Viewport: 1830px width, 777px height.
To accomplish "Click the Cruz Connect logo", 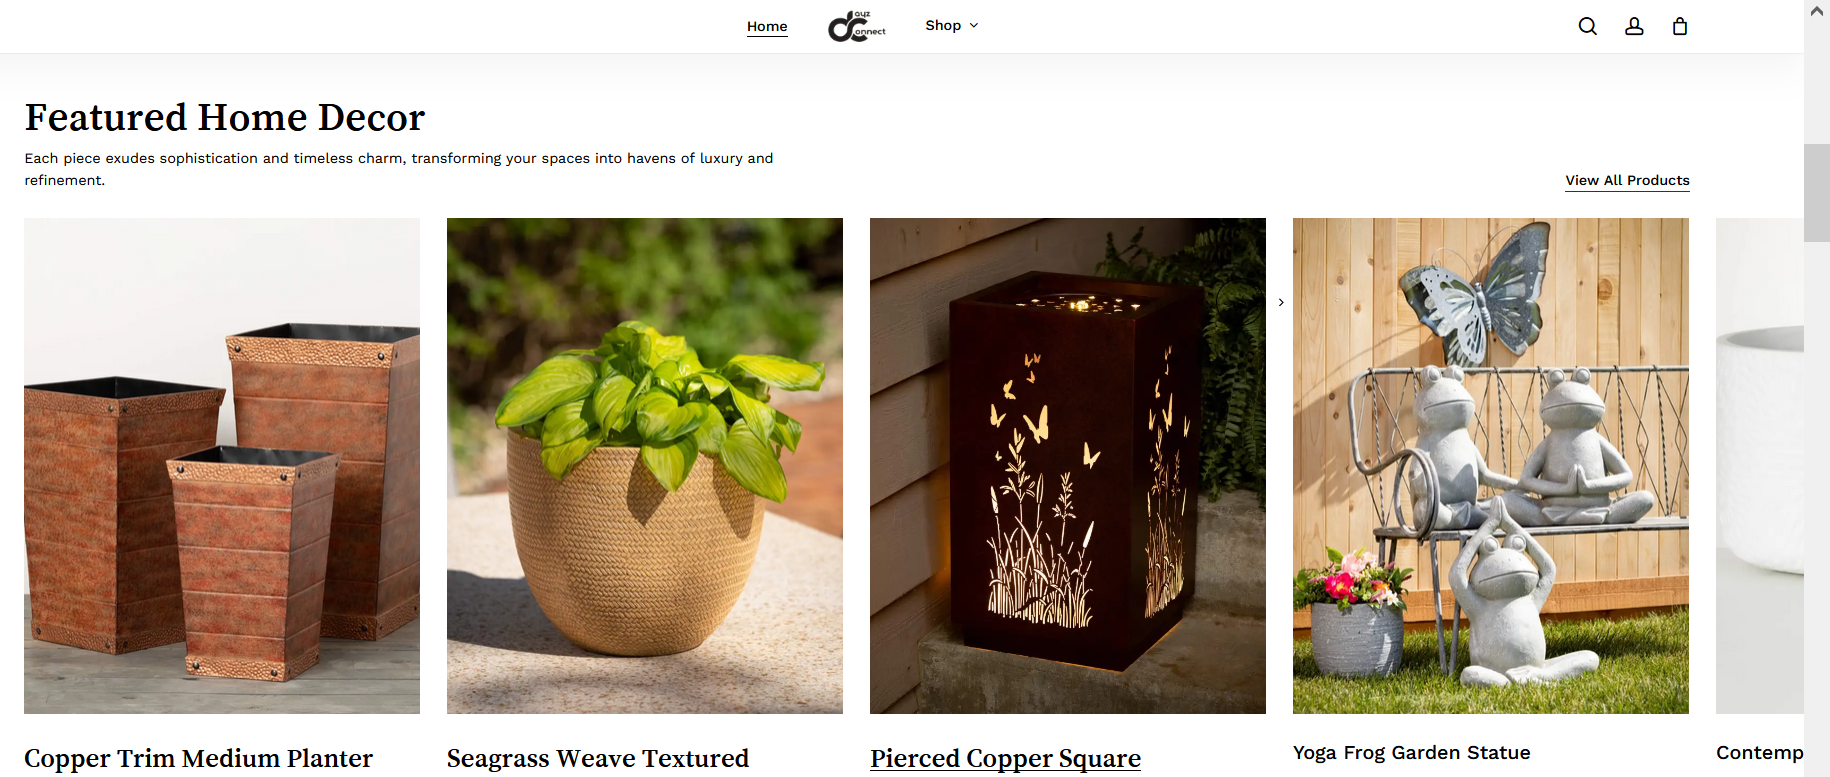I will click(857, 26).
